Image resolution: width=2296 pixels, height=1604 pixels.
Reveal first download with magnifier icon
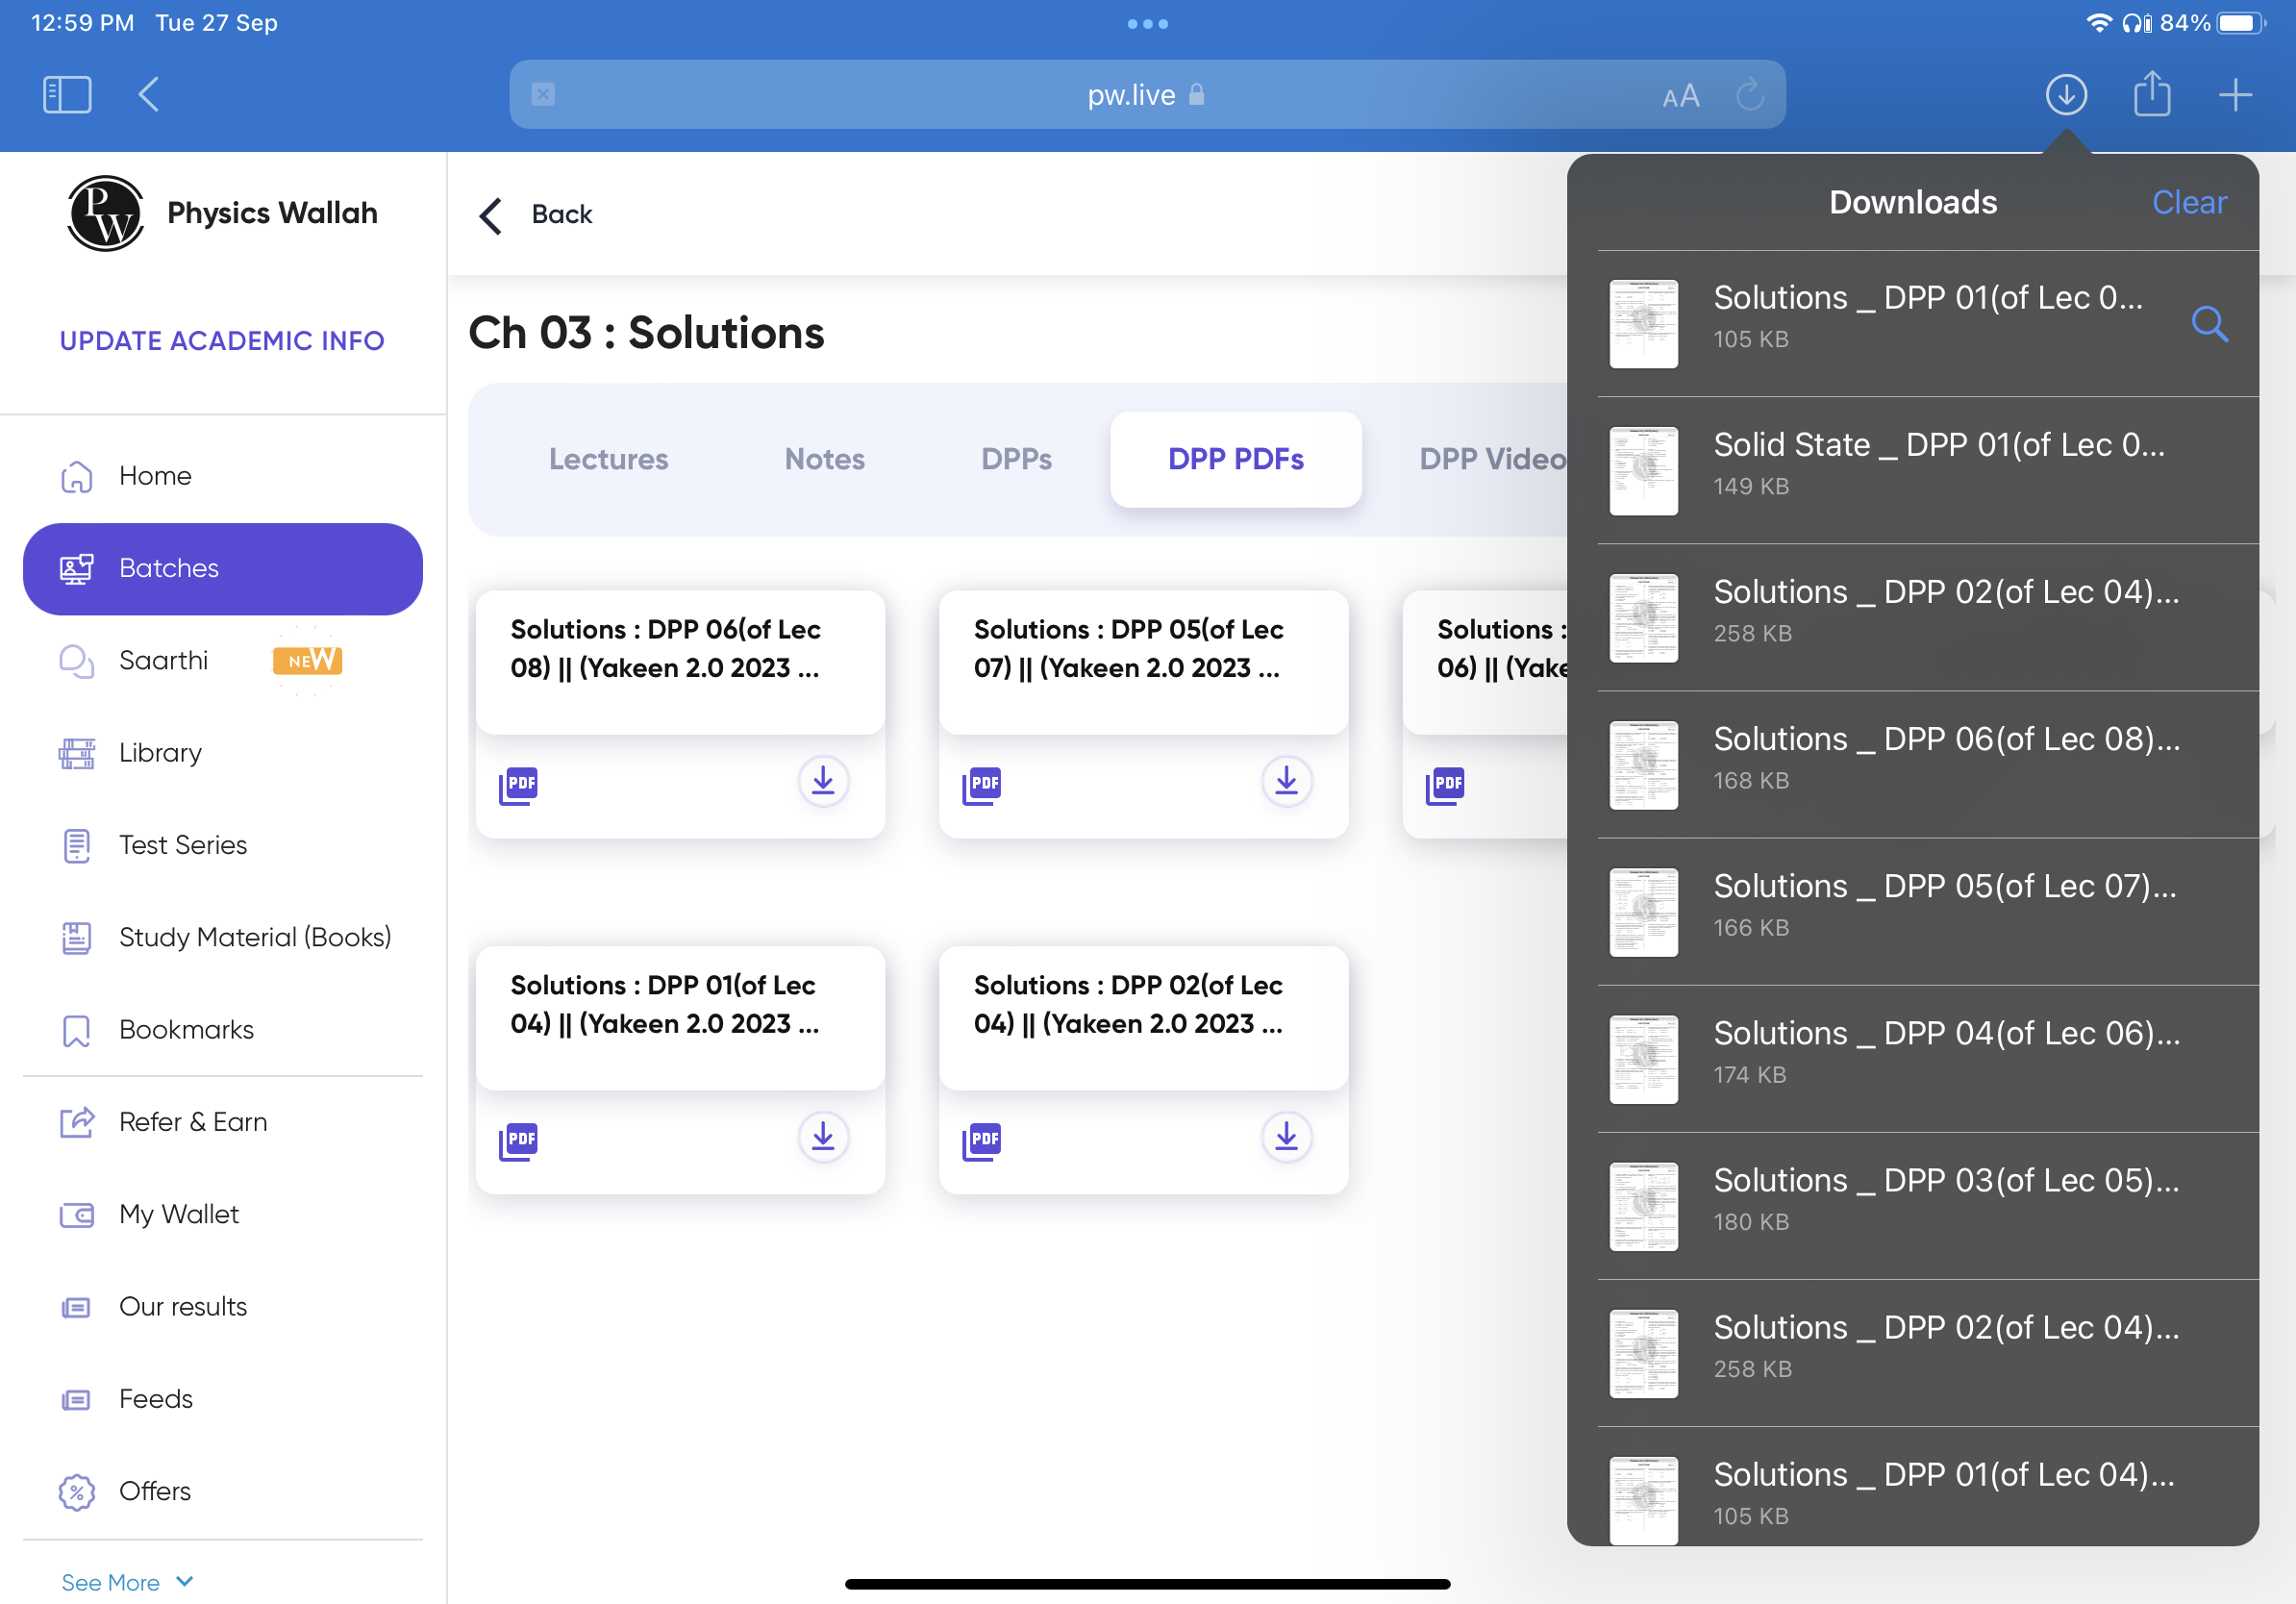pos(2208,324)
